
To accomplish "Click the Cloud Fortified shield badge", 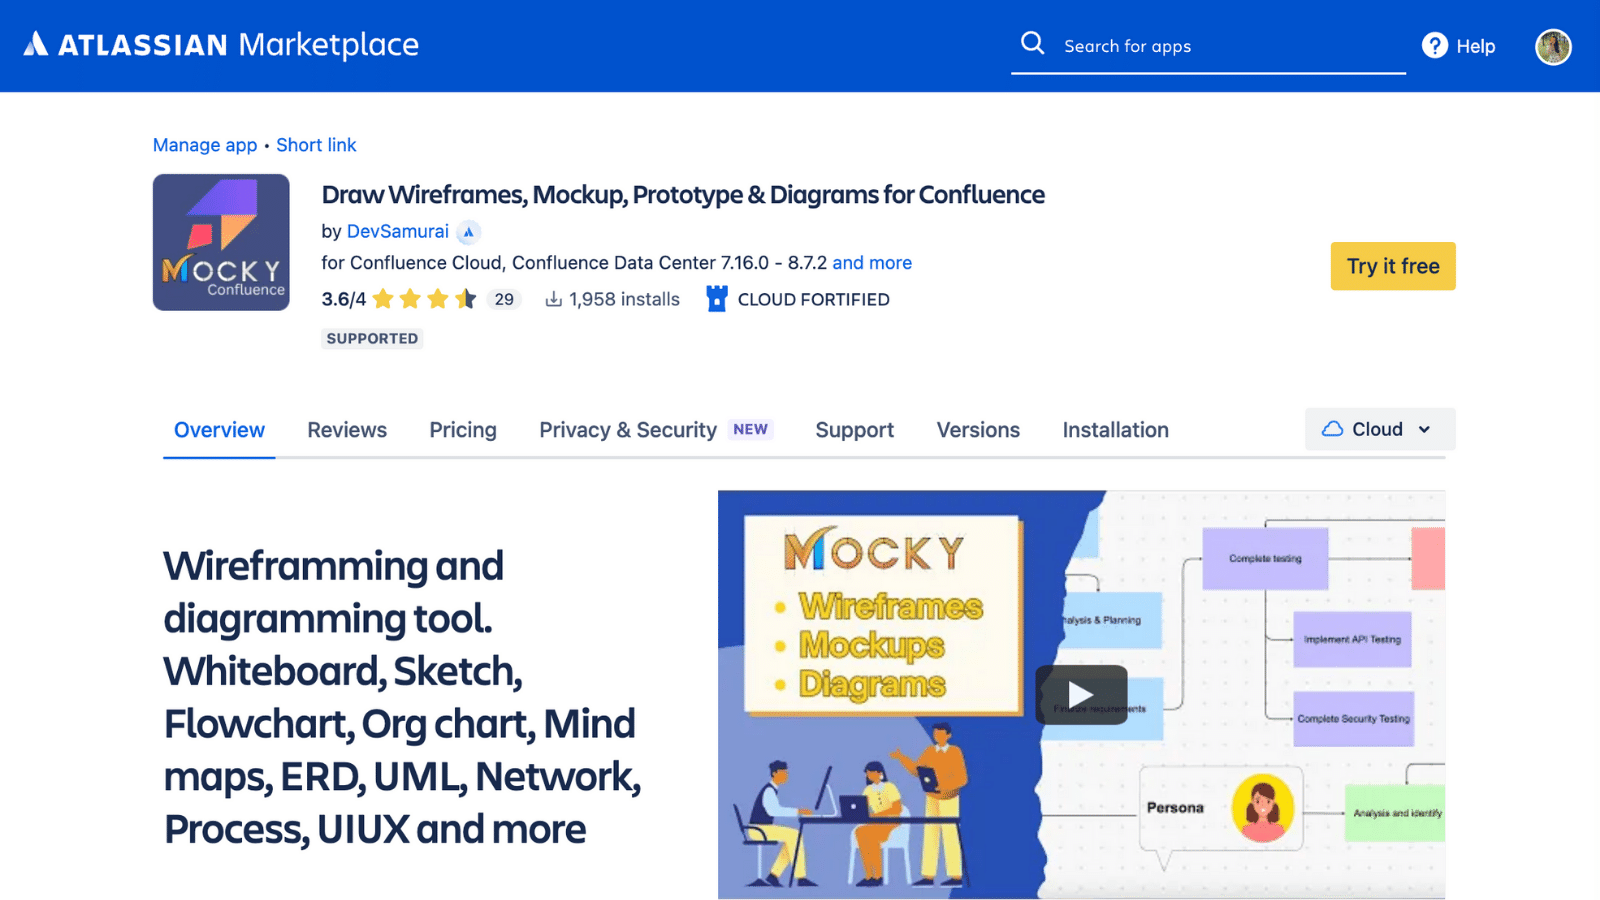I will 718,298.
